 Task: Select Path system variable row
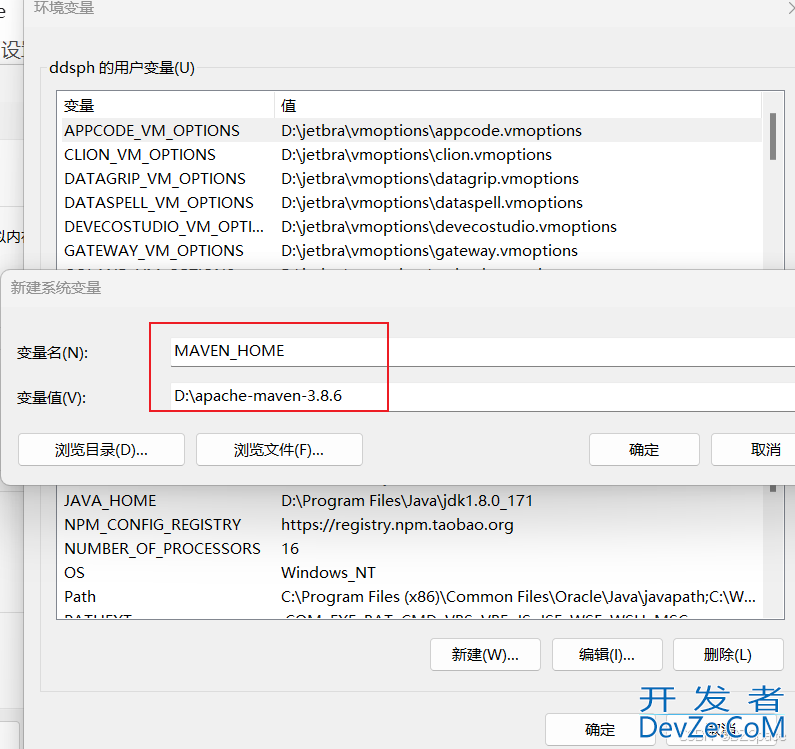pyautogui.click(x=411, y=597)
